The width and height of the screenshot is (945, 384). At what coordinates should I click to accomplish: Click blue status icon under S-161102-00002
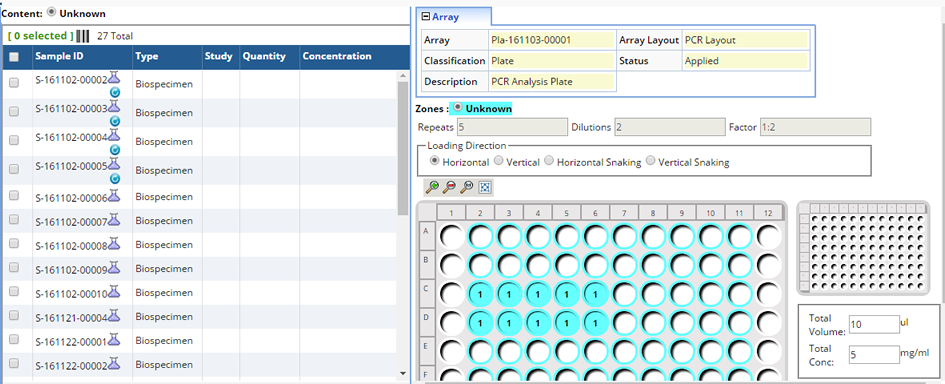click(115, 92)
